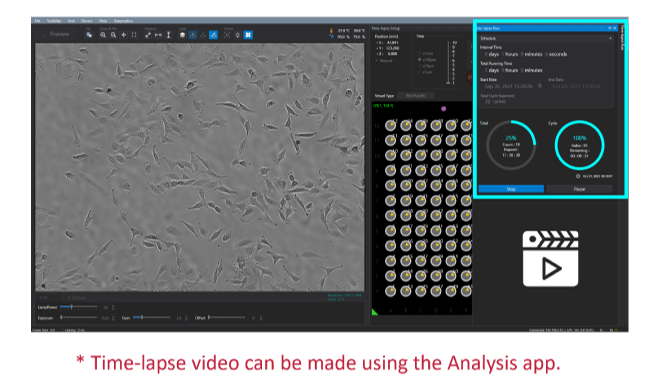The width and height of the screenshot is (656, 389).
Task: Click the play clapperboard video icon
Action: [550, 258]
